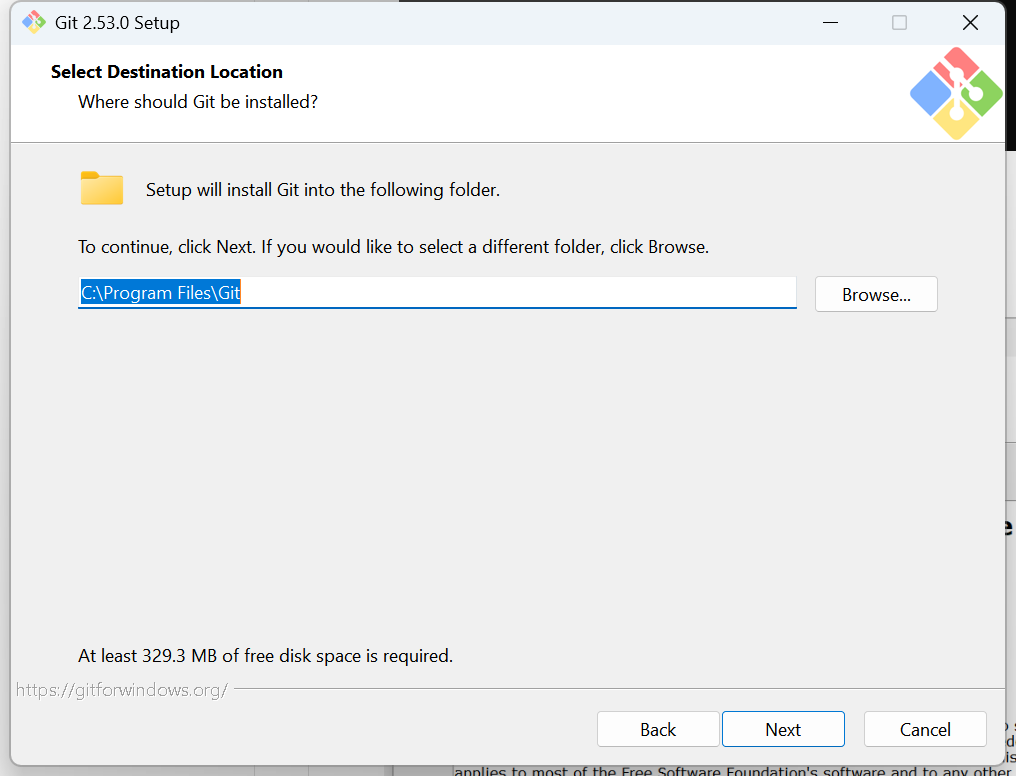Cancel the Git installation
Image resolution: width=1016 pixels, height=776 pixels.
click(x=925, y=729)
